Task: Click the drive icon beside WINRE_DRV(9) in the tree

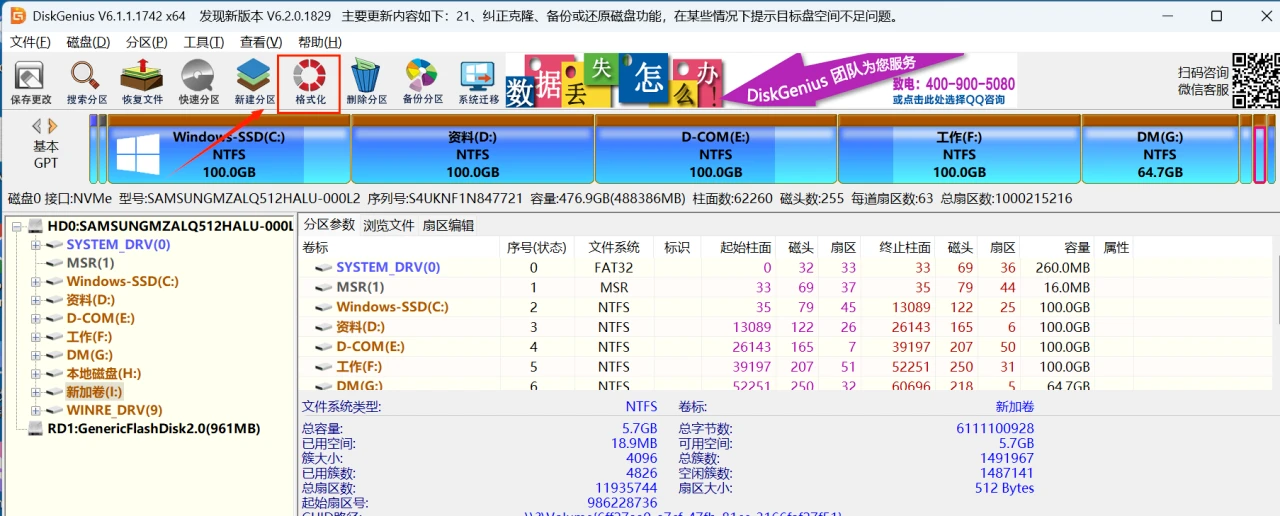Action: point(54,410)
